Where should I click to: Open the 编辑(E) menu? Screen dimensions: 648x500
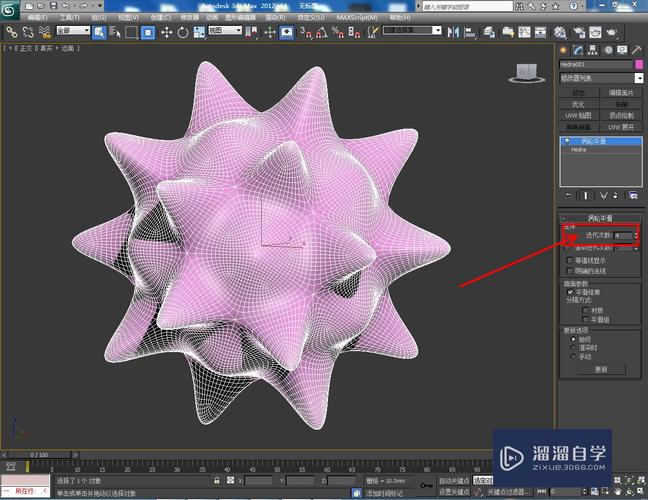coord(37,18)
